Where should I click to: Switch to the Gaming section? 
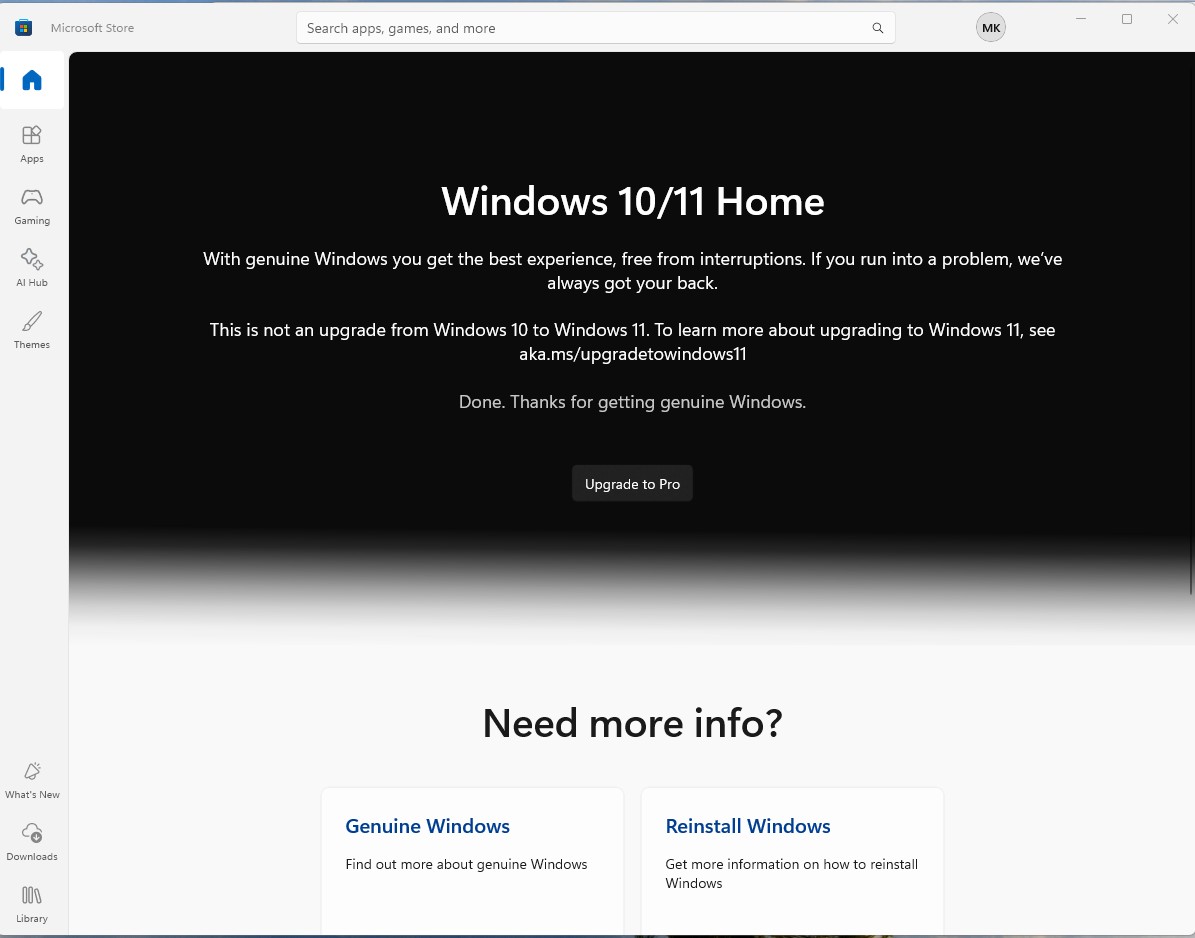click(31, 204)
